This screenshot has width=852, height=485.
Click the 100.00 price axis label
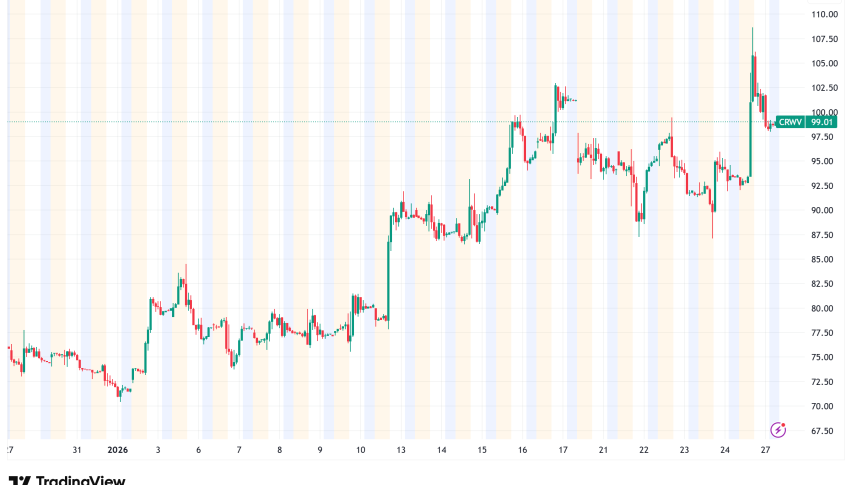(824, 112)
